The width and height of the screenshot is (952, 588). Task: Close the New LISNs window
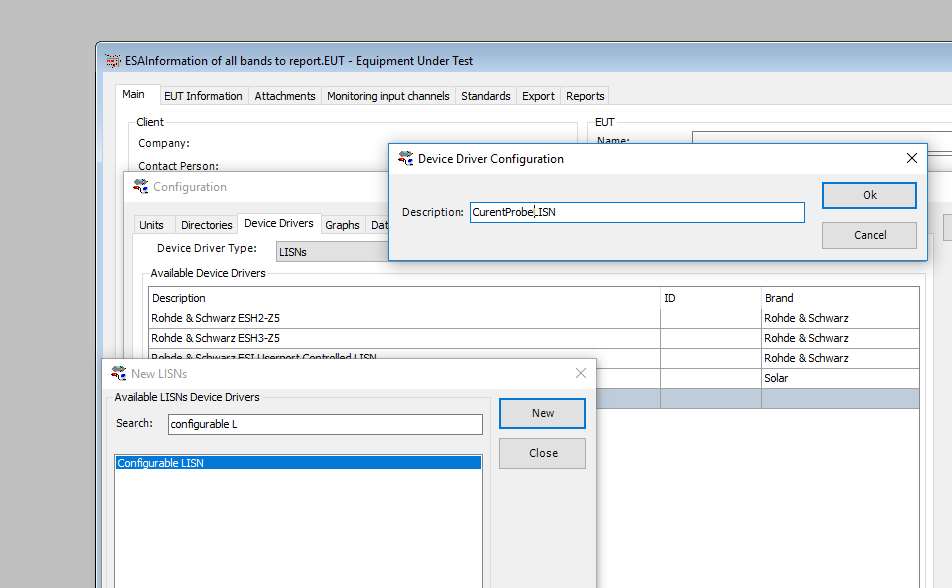pyautogui.click(x=580, y=373)
